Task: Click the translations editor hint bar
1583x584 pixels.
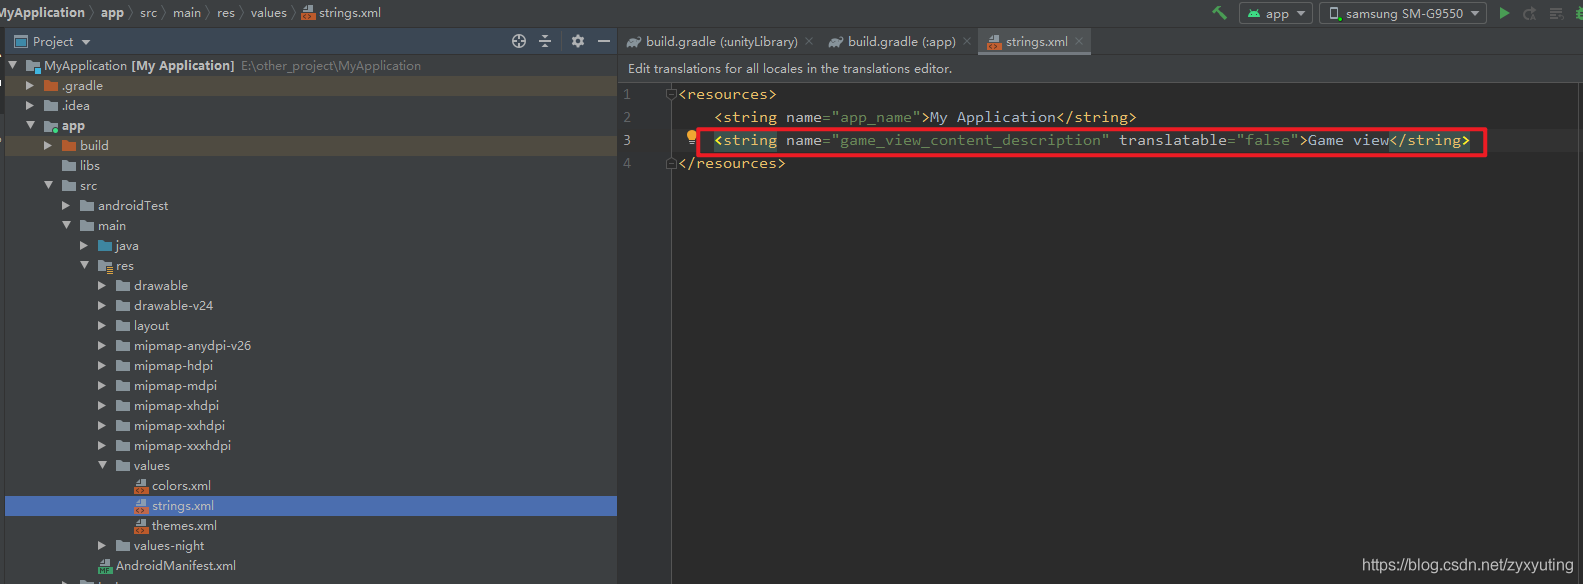Action: (1100, 68)
